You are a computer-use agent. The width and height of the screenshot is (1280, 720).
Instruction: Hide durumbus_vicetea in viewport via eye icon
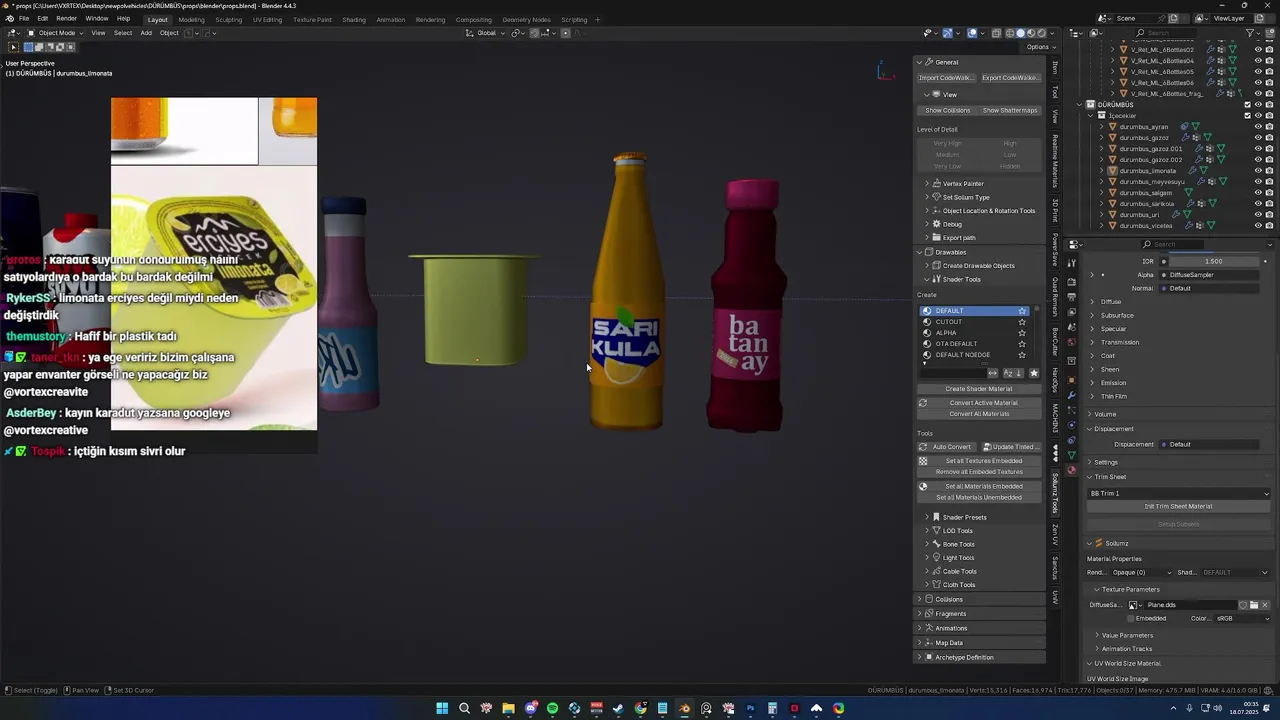1258,226
